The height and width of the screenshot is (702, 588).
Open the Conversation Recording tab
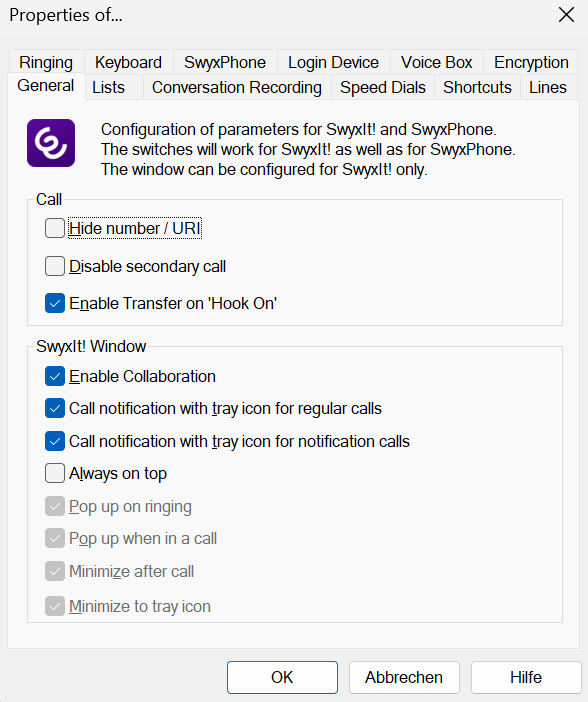(x=237, y=87)
